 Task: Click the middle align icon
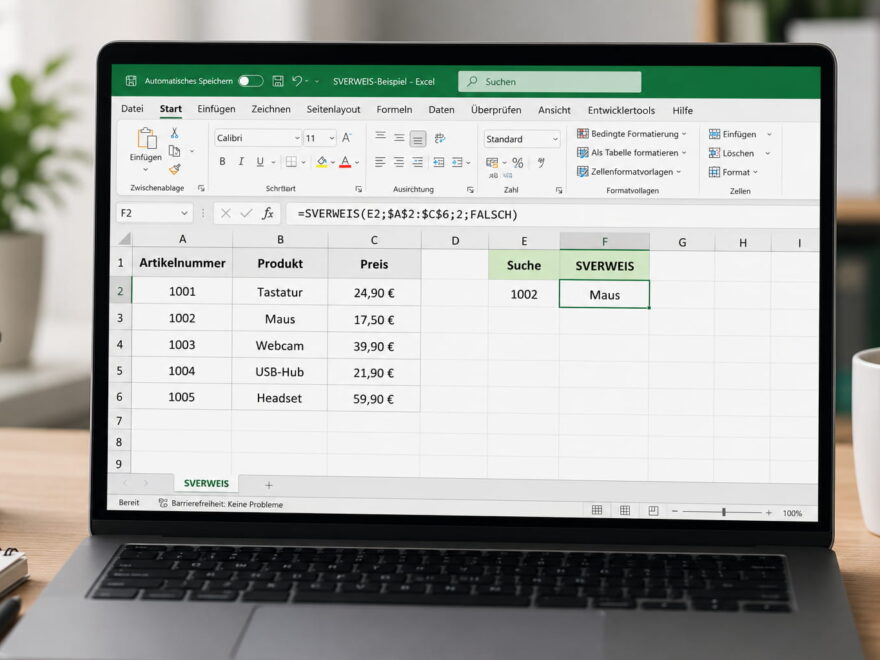(399, 138)
